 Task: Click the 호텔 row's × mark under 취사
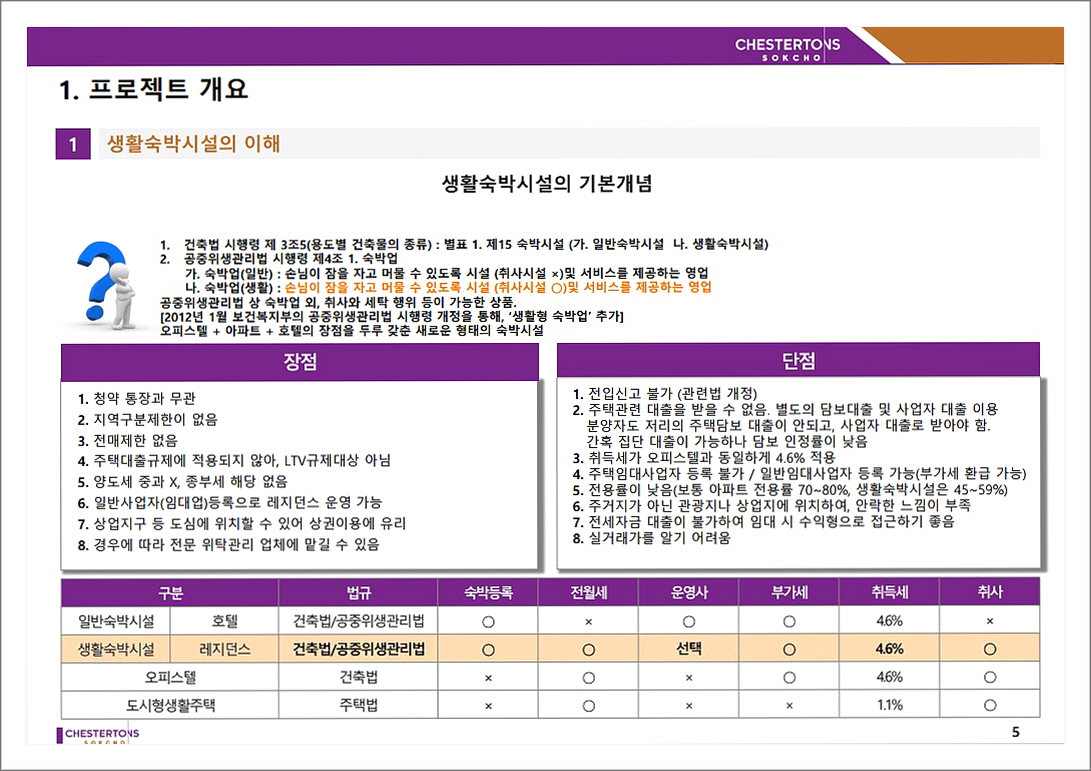pos(989,621)
